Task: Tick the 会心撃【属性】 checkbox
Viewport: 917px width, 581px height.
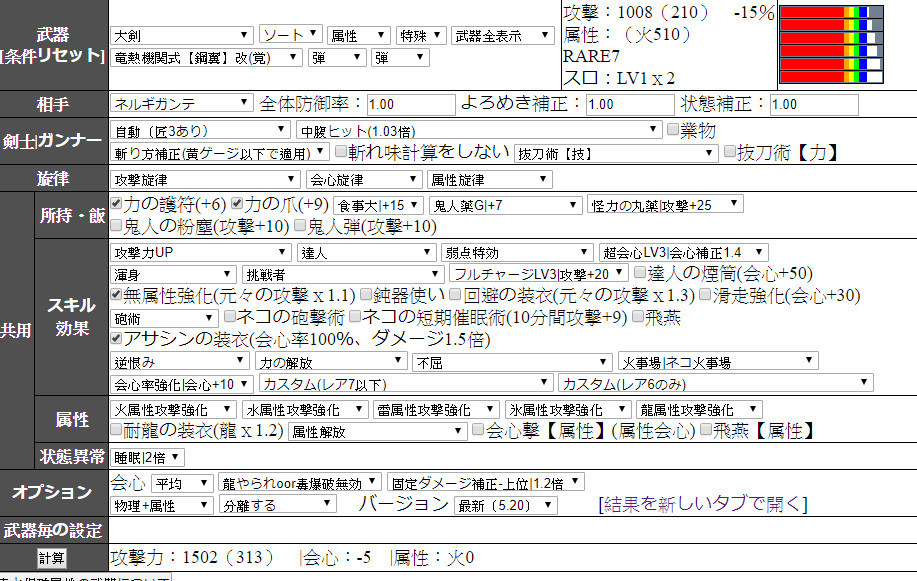Action: click(478, 430)
